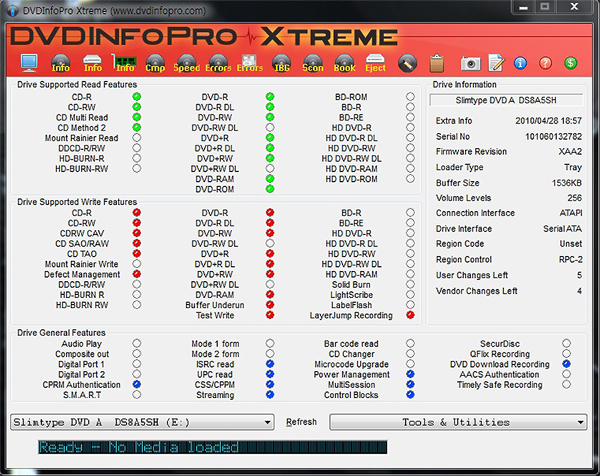Toggle CPRM Authentication indicator
The height and width of the screenshot is (476, 600).
137,384
